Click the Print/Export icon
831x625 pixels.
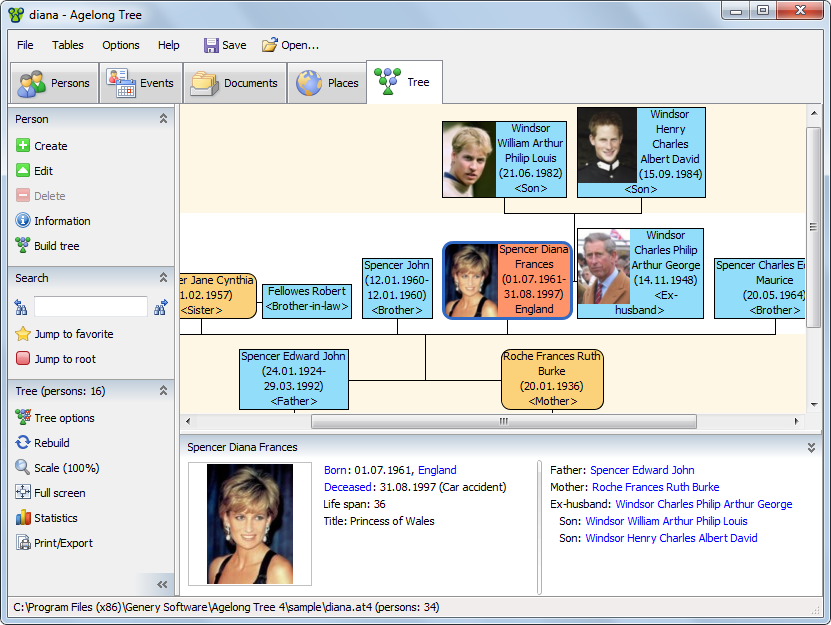pyautogui.click(x=23, y=543)
